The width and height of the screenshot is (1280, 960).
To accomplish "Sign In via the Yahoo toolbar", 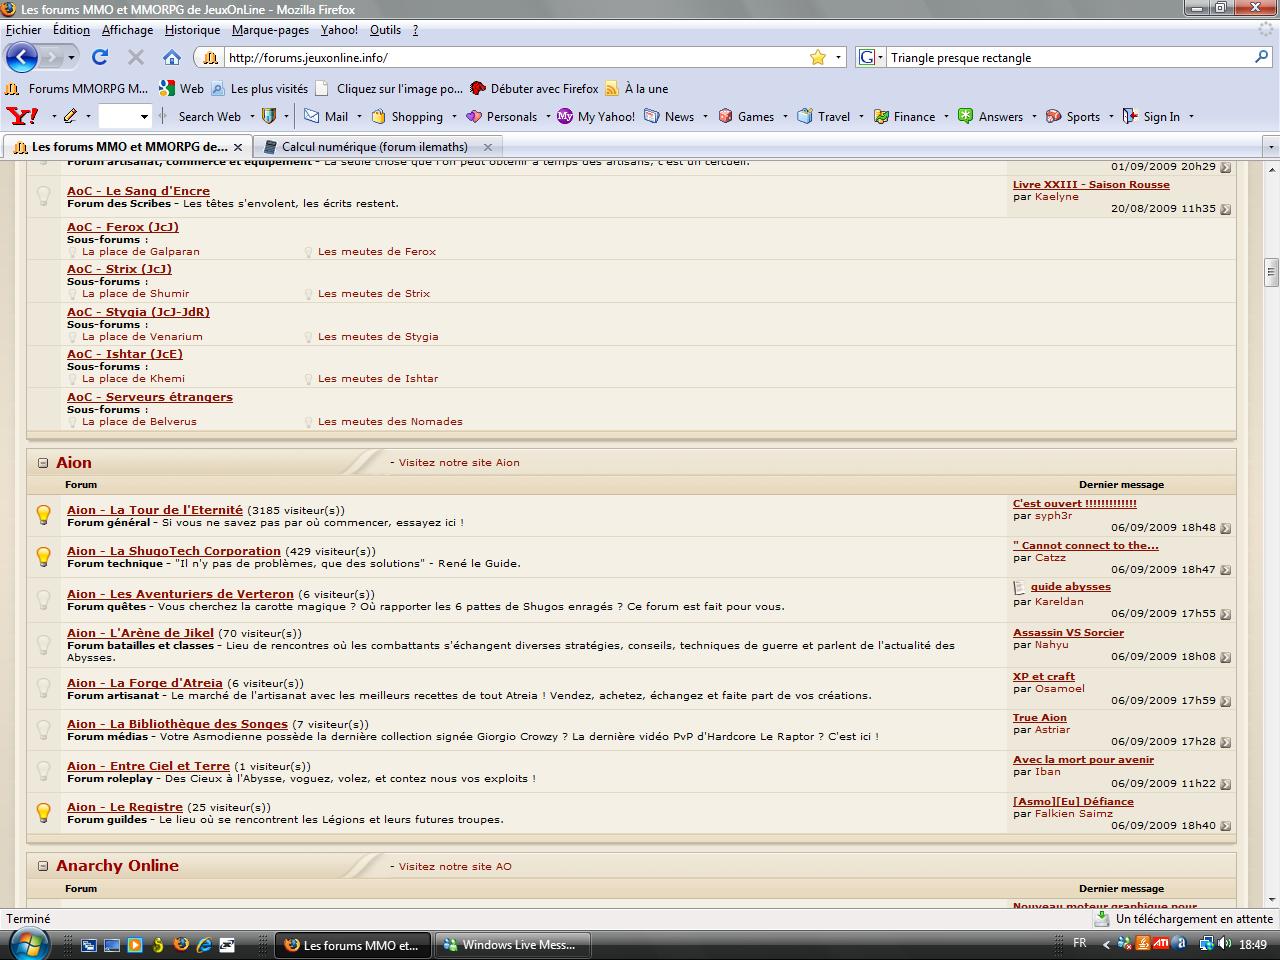I will tap(1151, 116).
